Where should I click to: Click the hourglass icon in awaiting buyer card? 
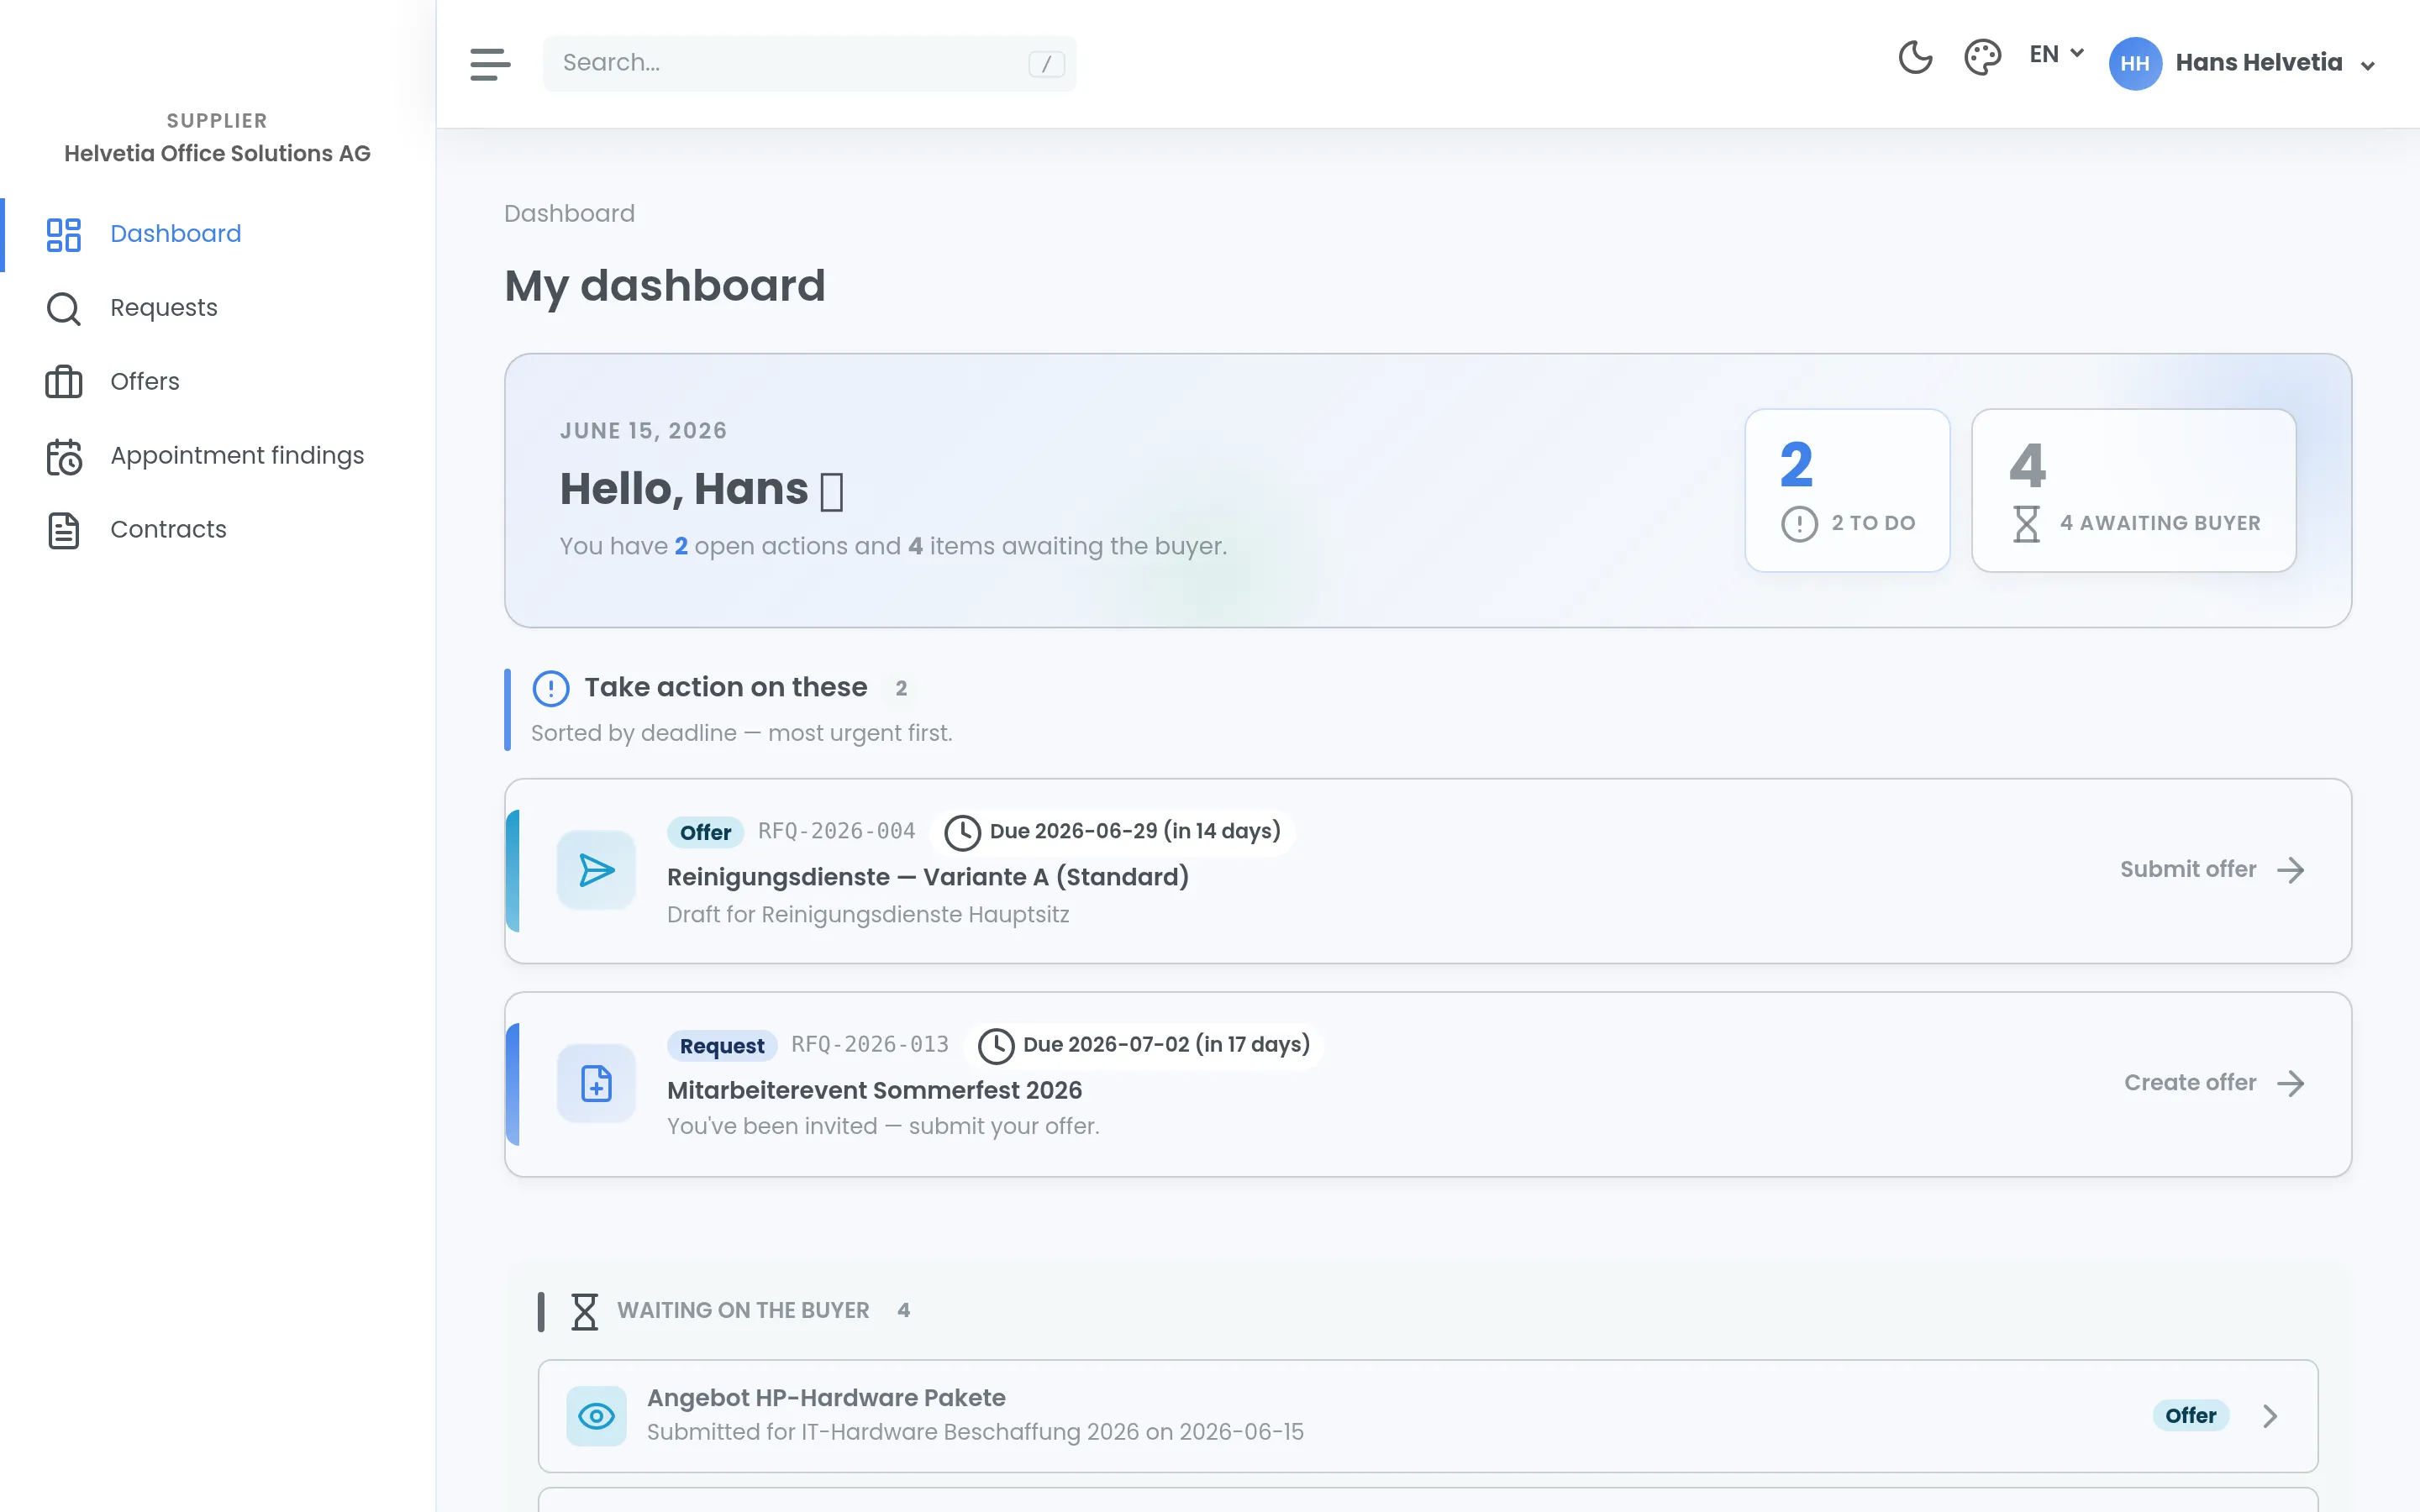[x=2026, y=523]
